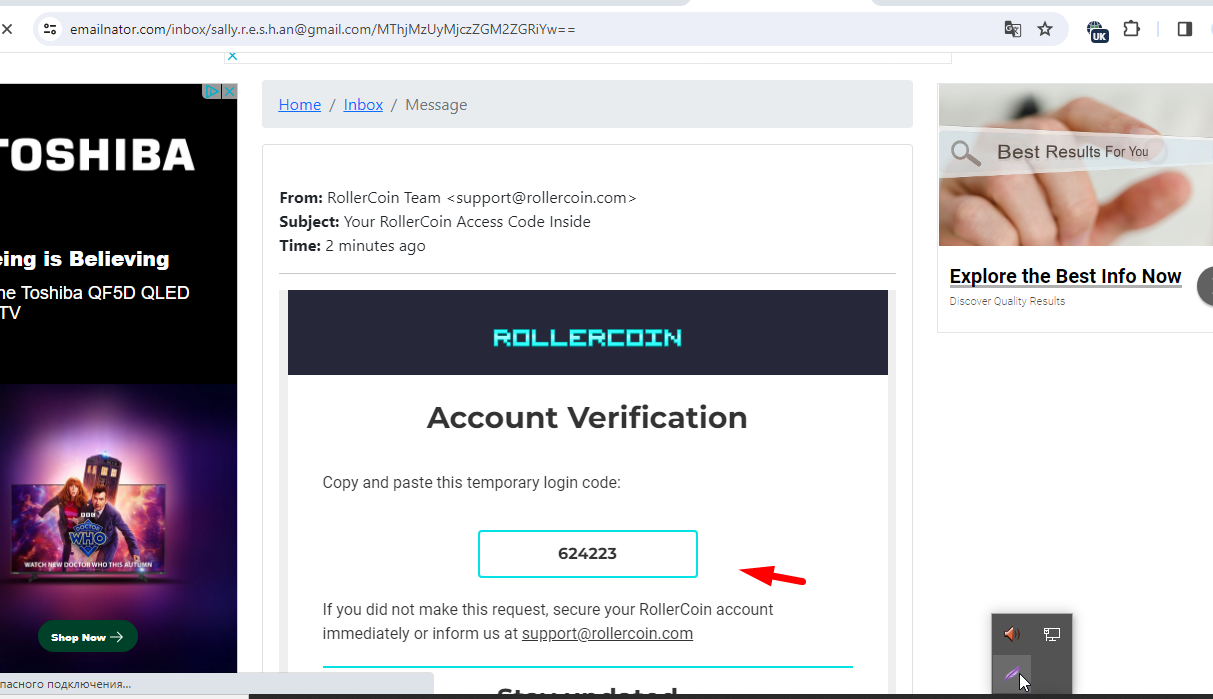The image size is (1213, 699).
Task: Select the 624223 login code box
Action: [x=588, y=554]
